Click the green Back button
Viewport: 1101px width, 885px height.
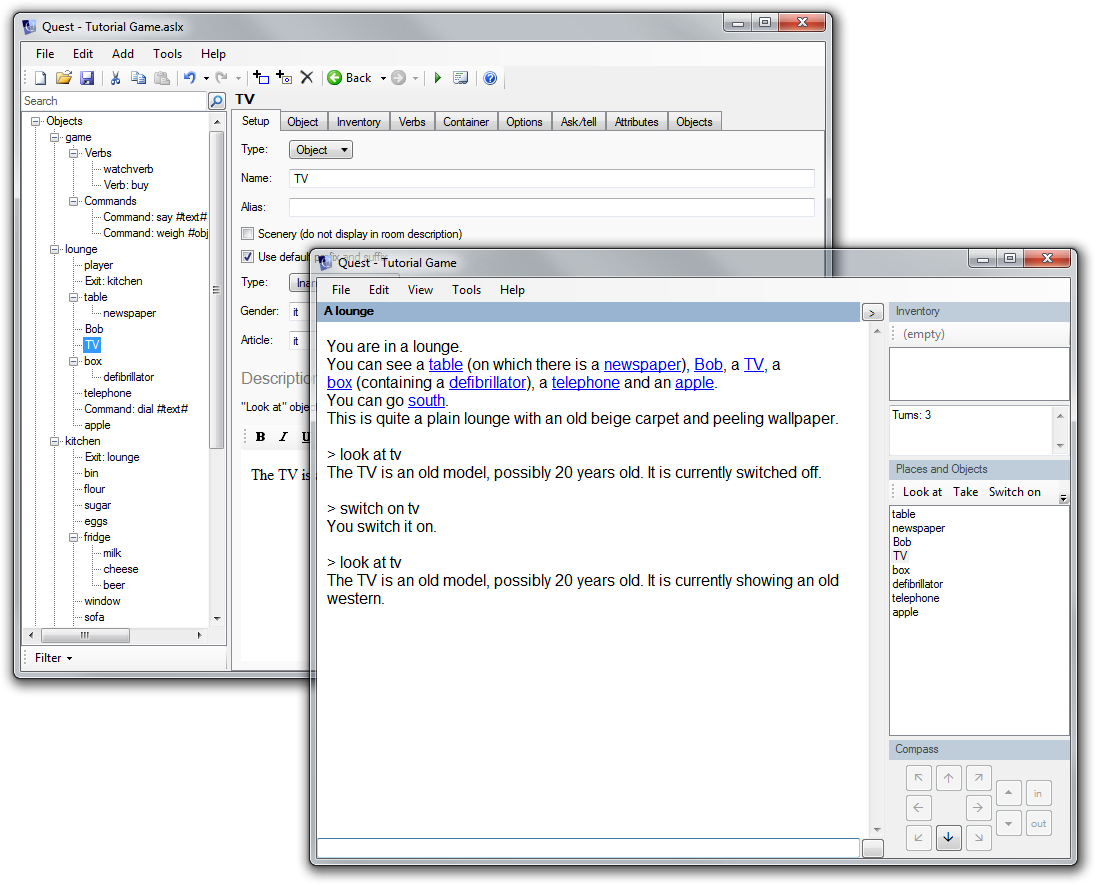pos(349,78)
